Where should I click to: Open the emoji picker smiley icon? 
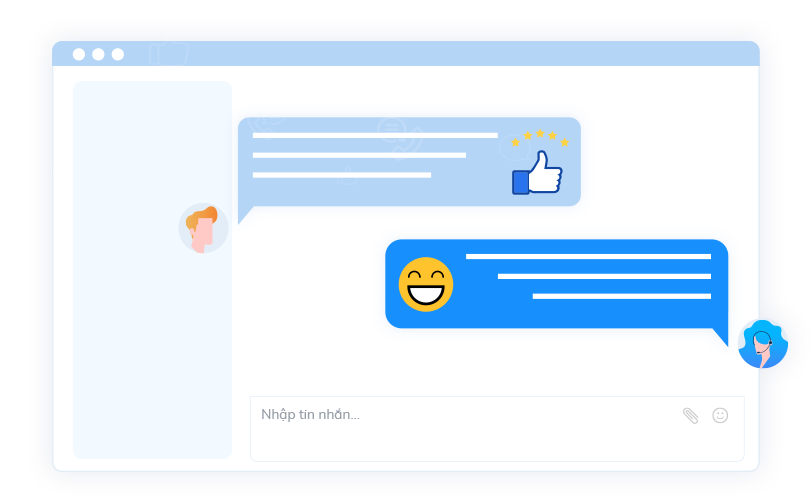point(720,415)
